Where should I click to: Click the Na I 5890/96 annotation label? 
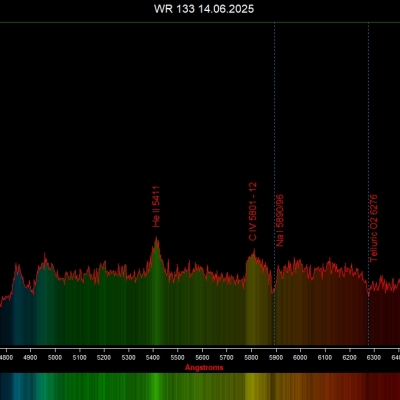(280, 221)
